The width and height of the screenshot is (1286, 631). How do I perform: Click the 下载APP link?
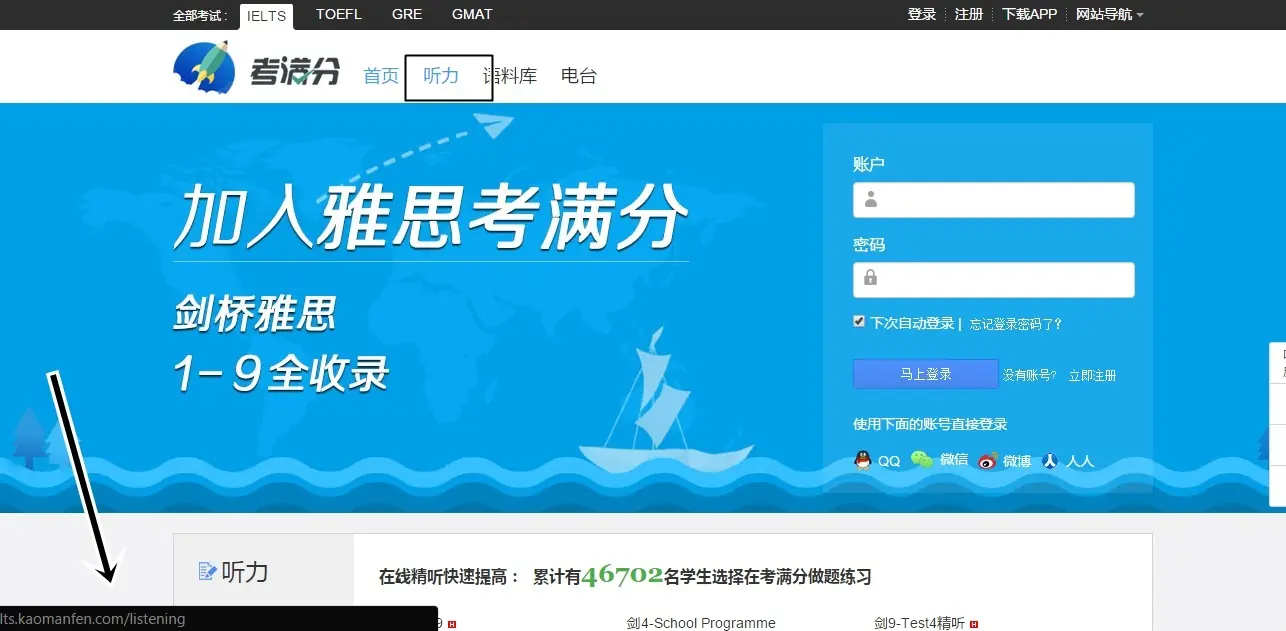pyautogui.click(x=1030, y=14)
